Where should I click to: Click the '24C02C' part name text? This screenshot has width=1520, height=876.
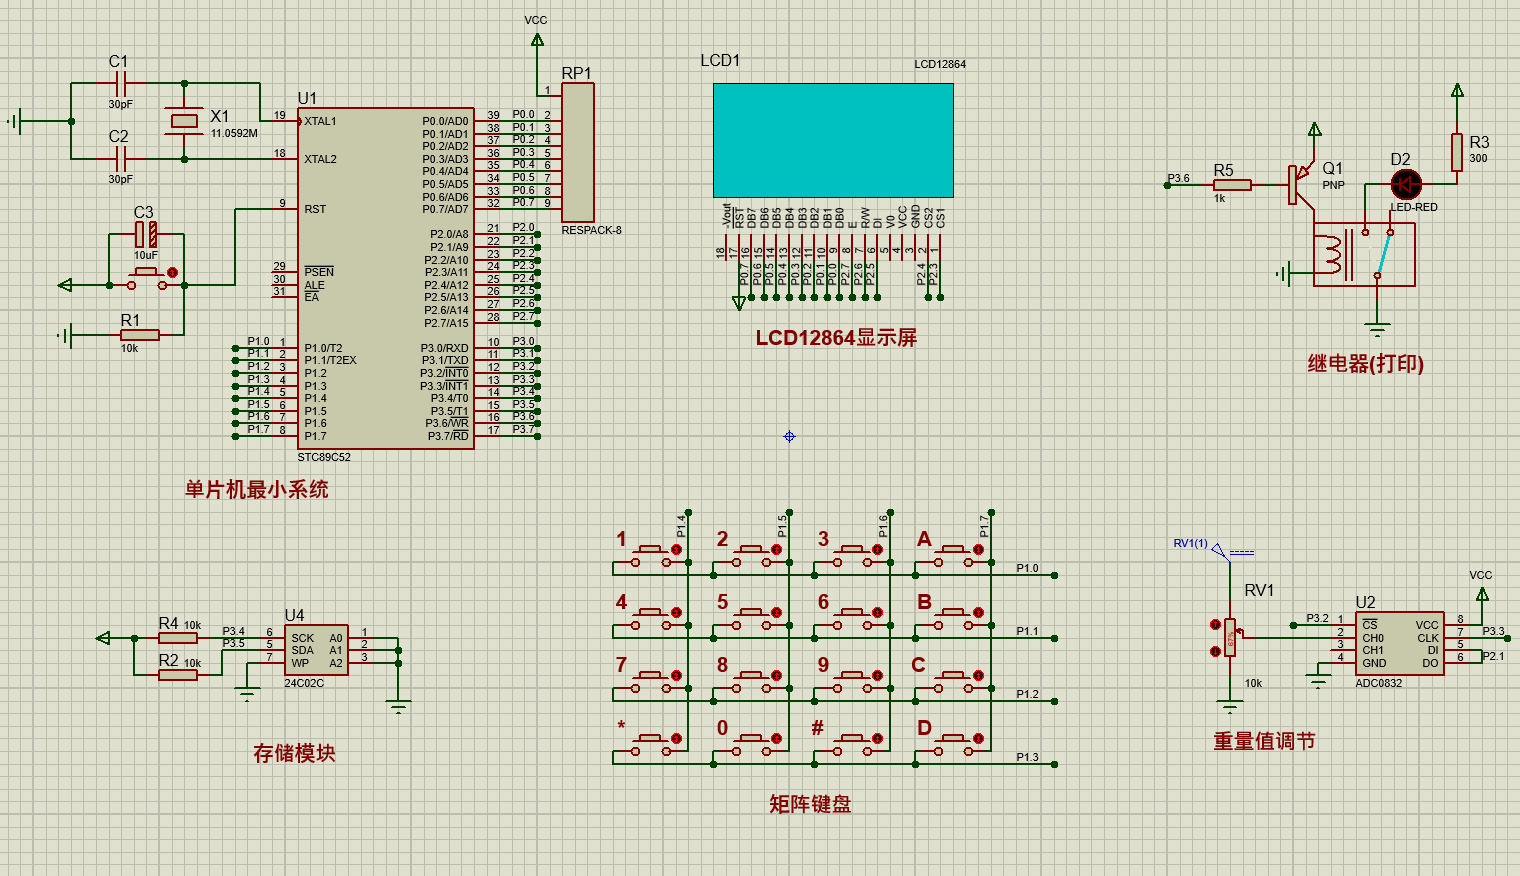(304, 683)
